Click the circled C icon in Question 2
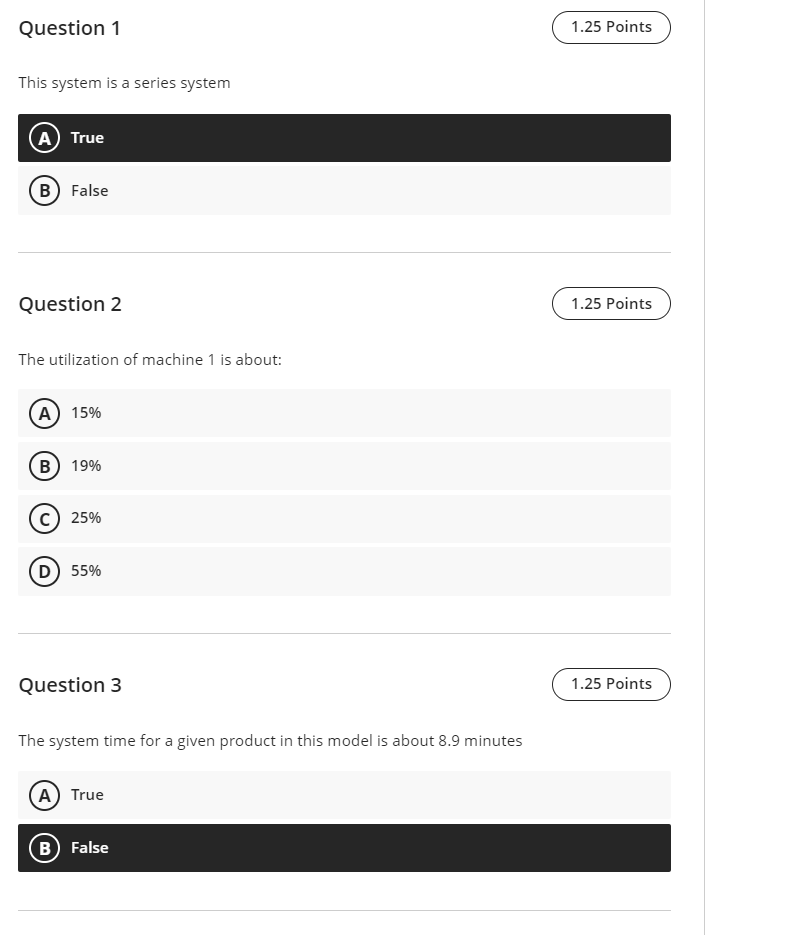This screenshot has height=935, width=798. [43, 518]
